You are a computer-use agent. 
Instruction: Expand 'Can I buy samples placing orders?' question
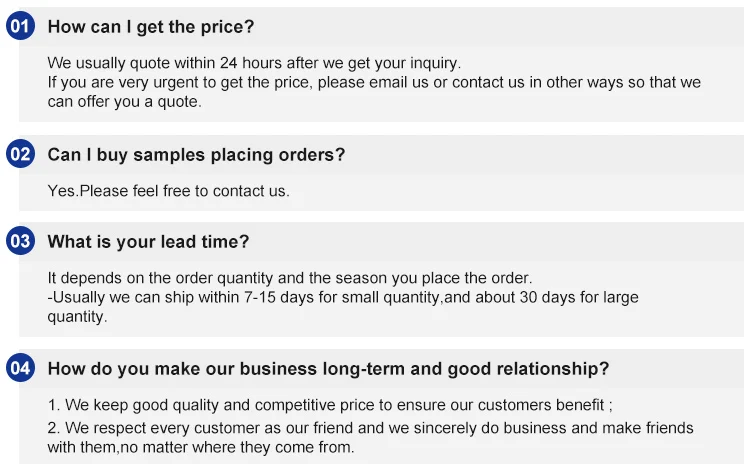coord(196,155)
